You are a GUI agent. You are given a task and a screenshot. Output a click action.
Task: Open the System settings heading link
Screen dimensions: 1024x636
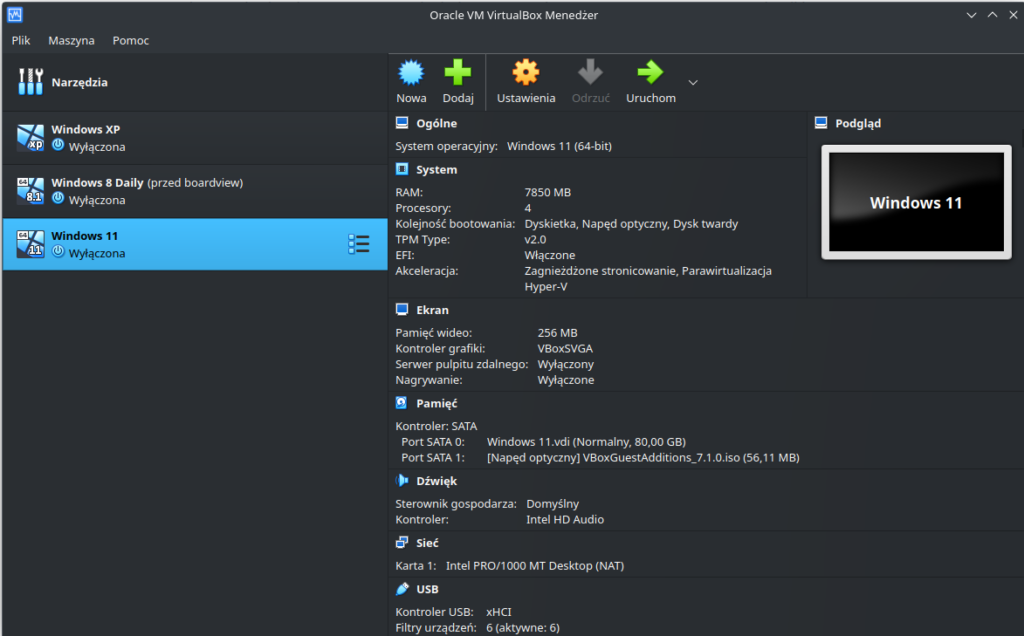437,170
